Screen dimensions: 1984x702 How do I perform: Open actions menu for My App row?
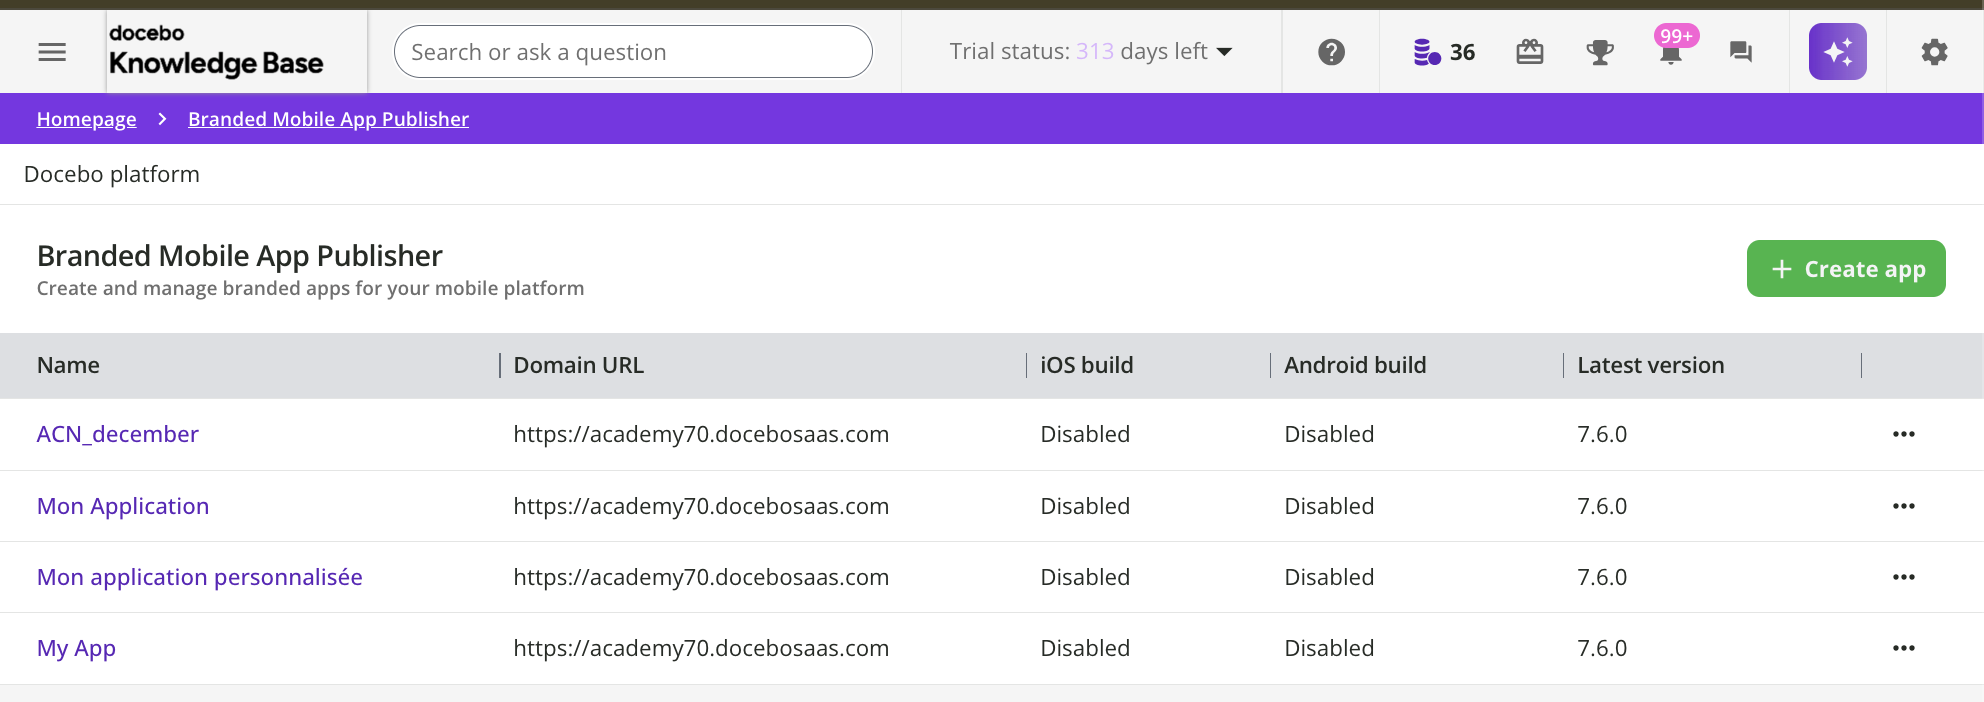tap(1903, 648)
